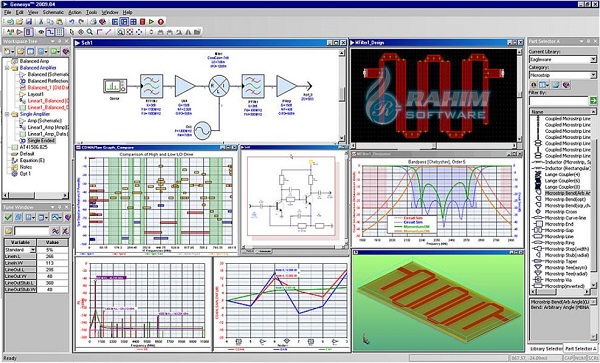
Task: Click the Print icon in main toolbar
Action: coord(93,22)
